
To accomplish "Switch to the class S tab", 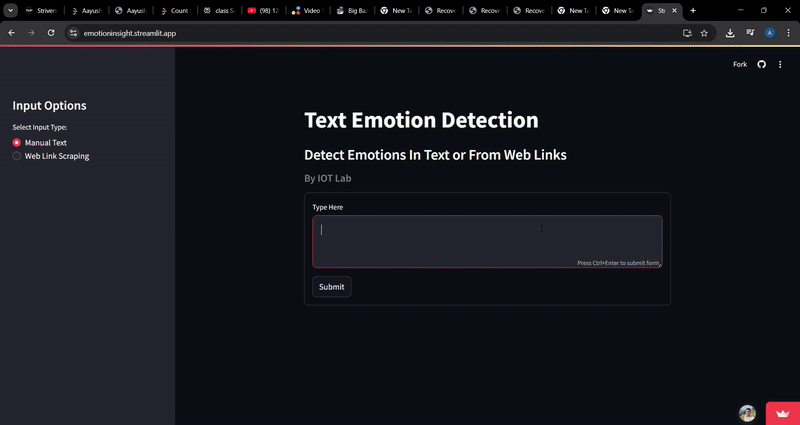I will point(219,11).
